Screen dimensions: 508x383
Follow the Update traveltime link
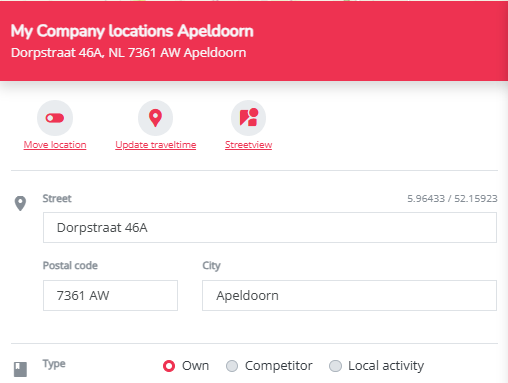[156, 145]
